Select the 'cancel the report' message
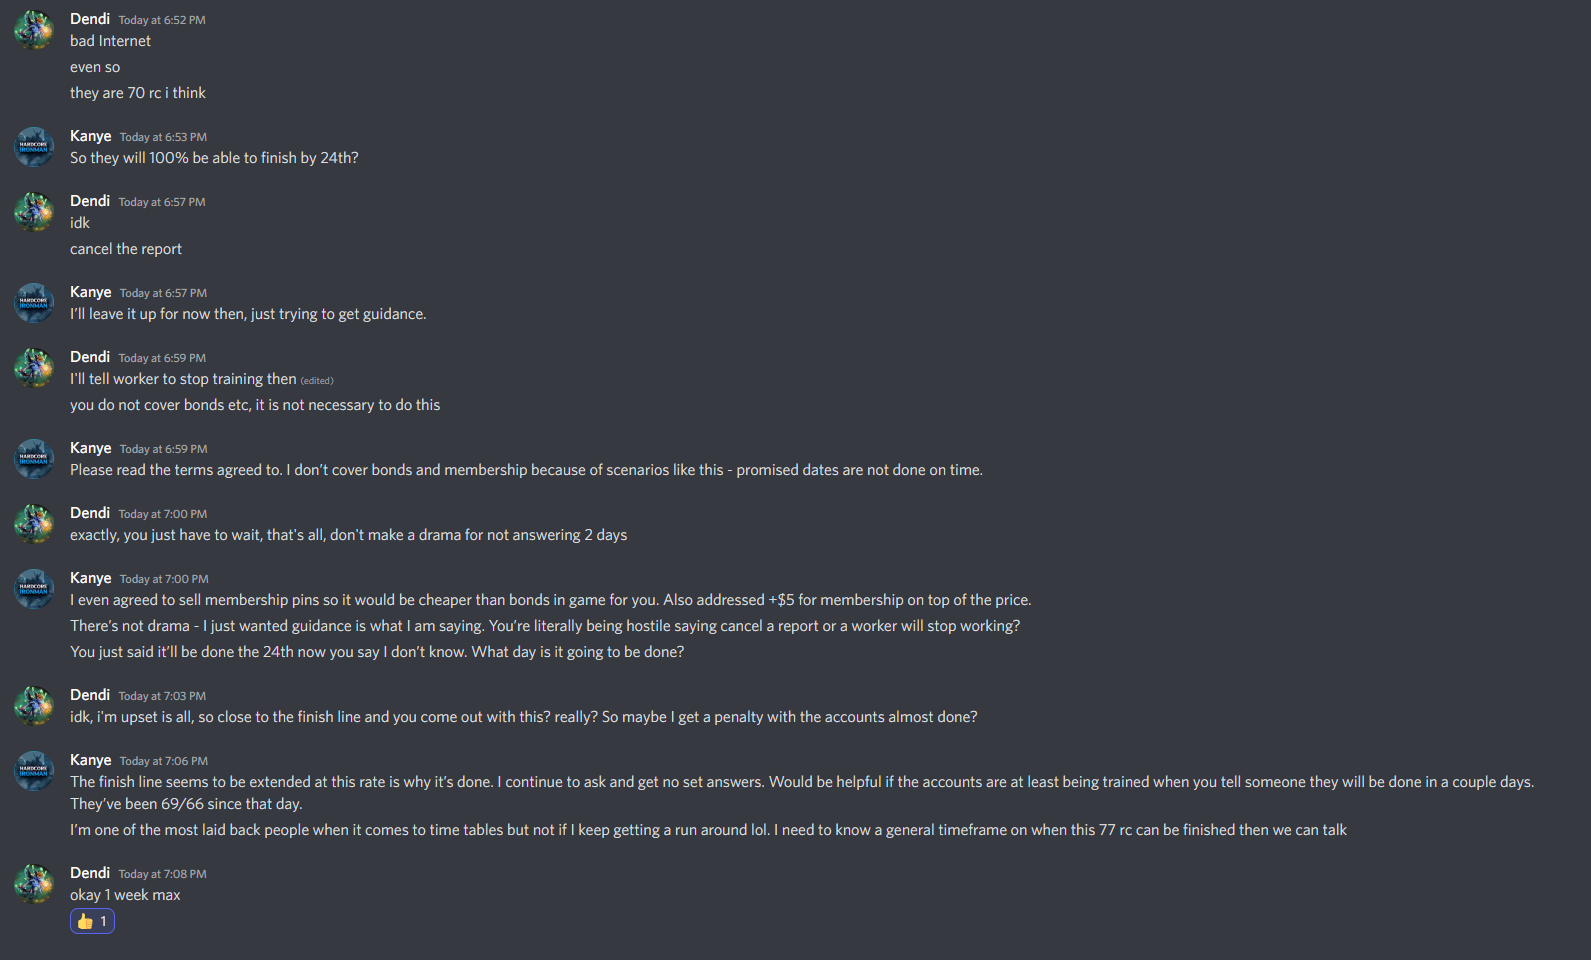The height and width of the screenshot is (960, 1591). click(x=126, y=249)
